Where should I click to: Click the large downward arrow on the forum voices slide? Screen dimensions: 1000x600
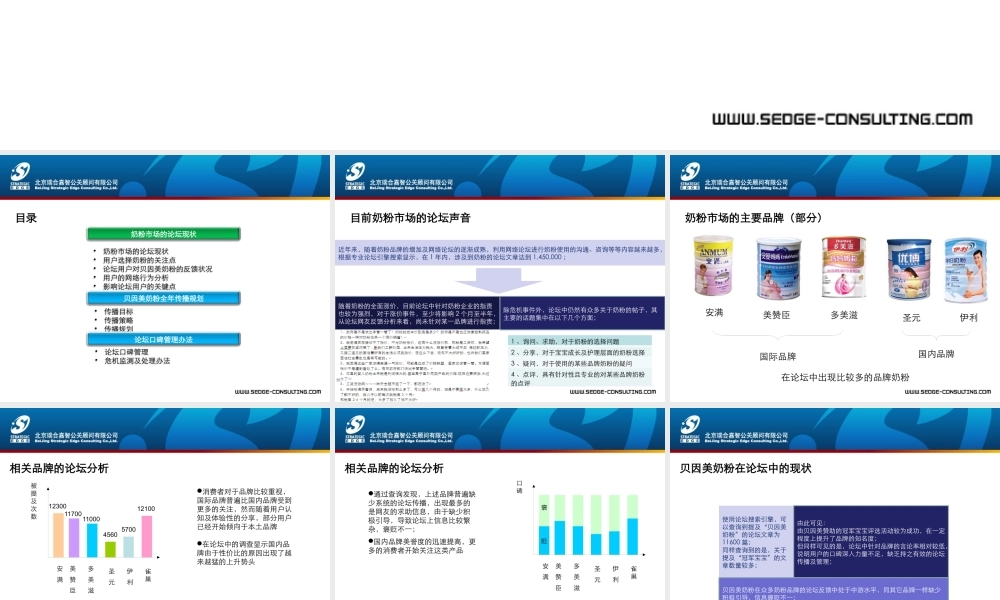(499, 280)
